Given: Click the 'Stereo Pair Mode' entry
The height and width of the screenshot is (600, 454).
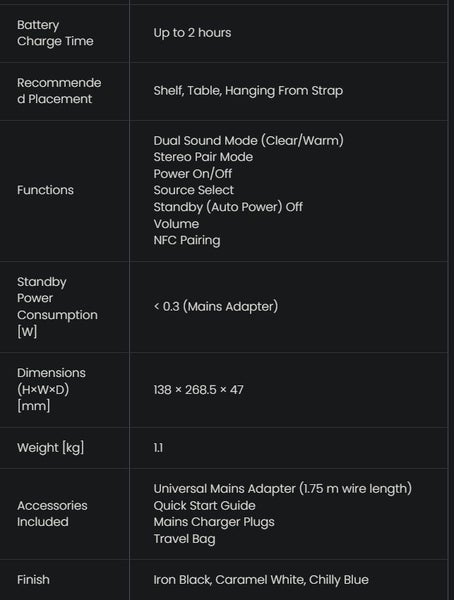Looking at the screenshot, I should (203, 157).
